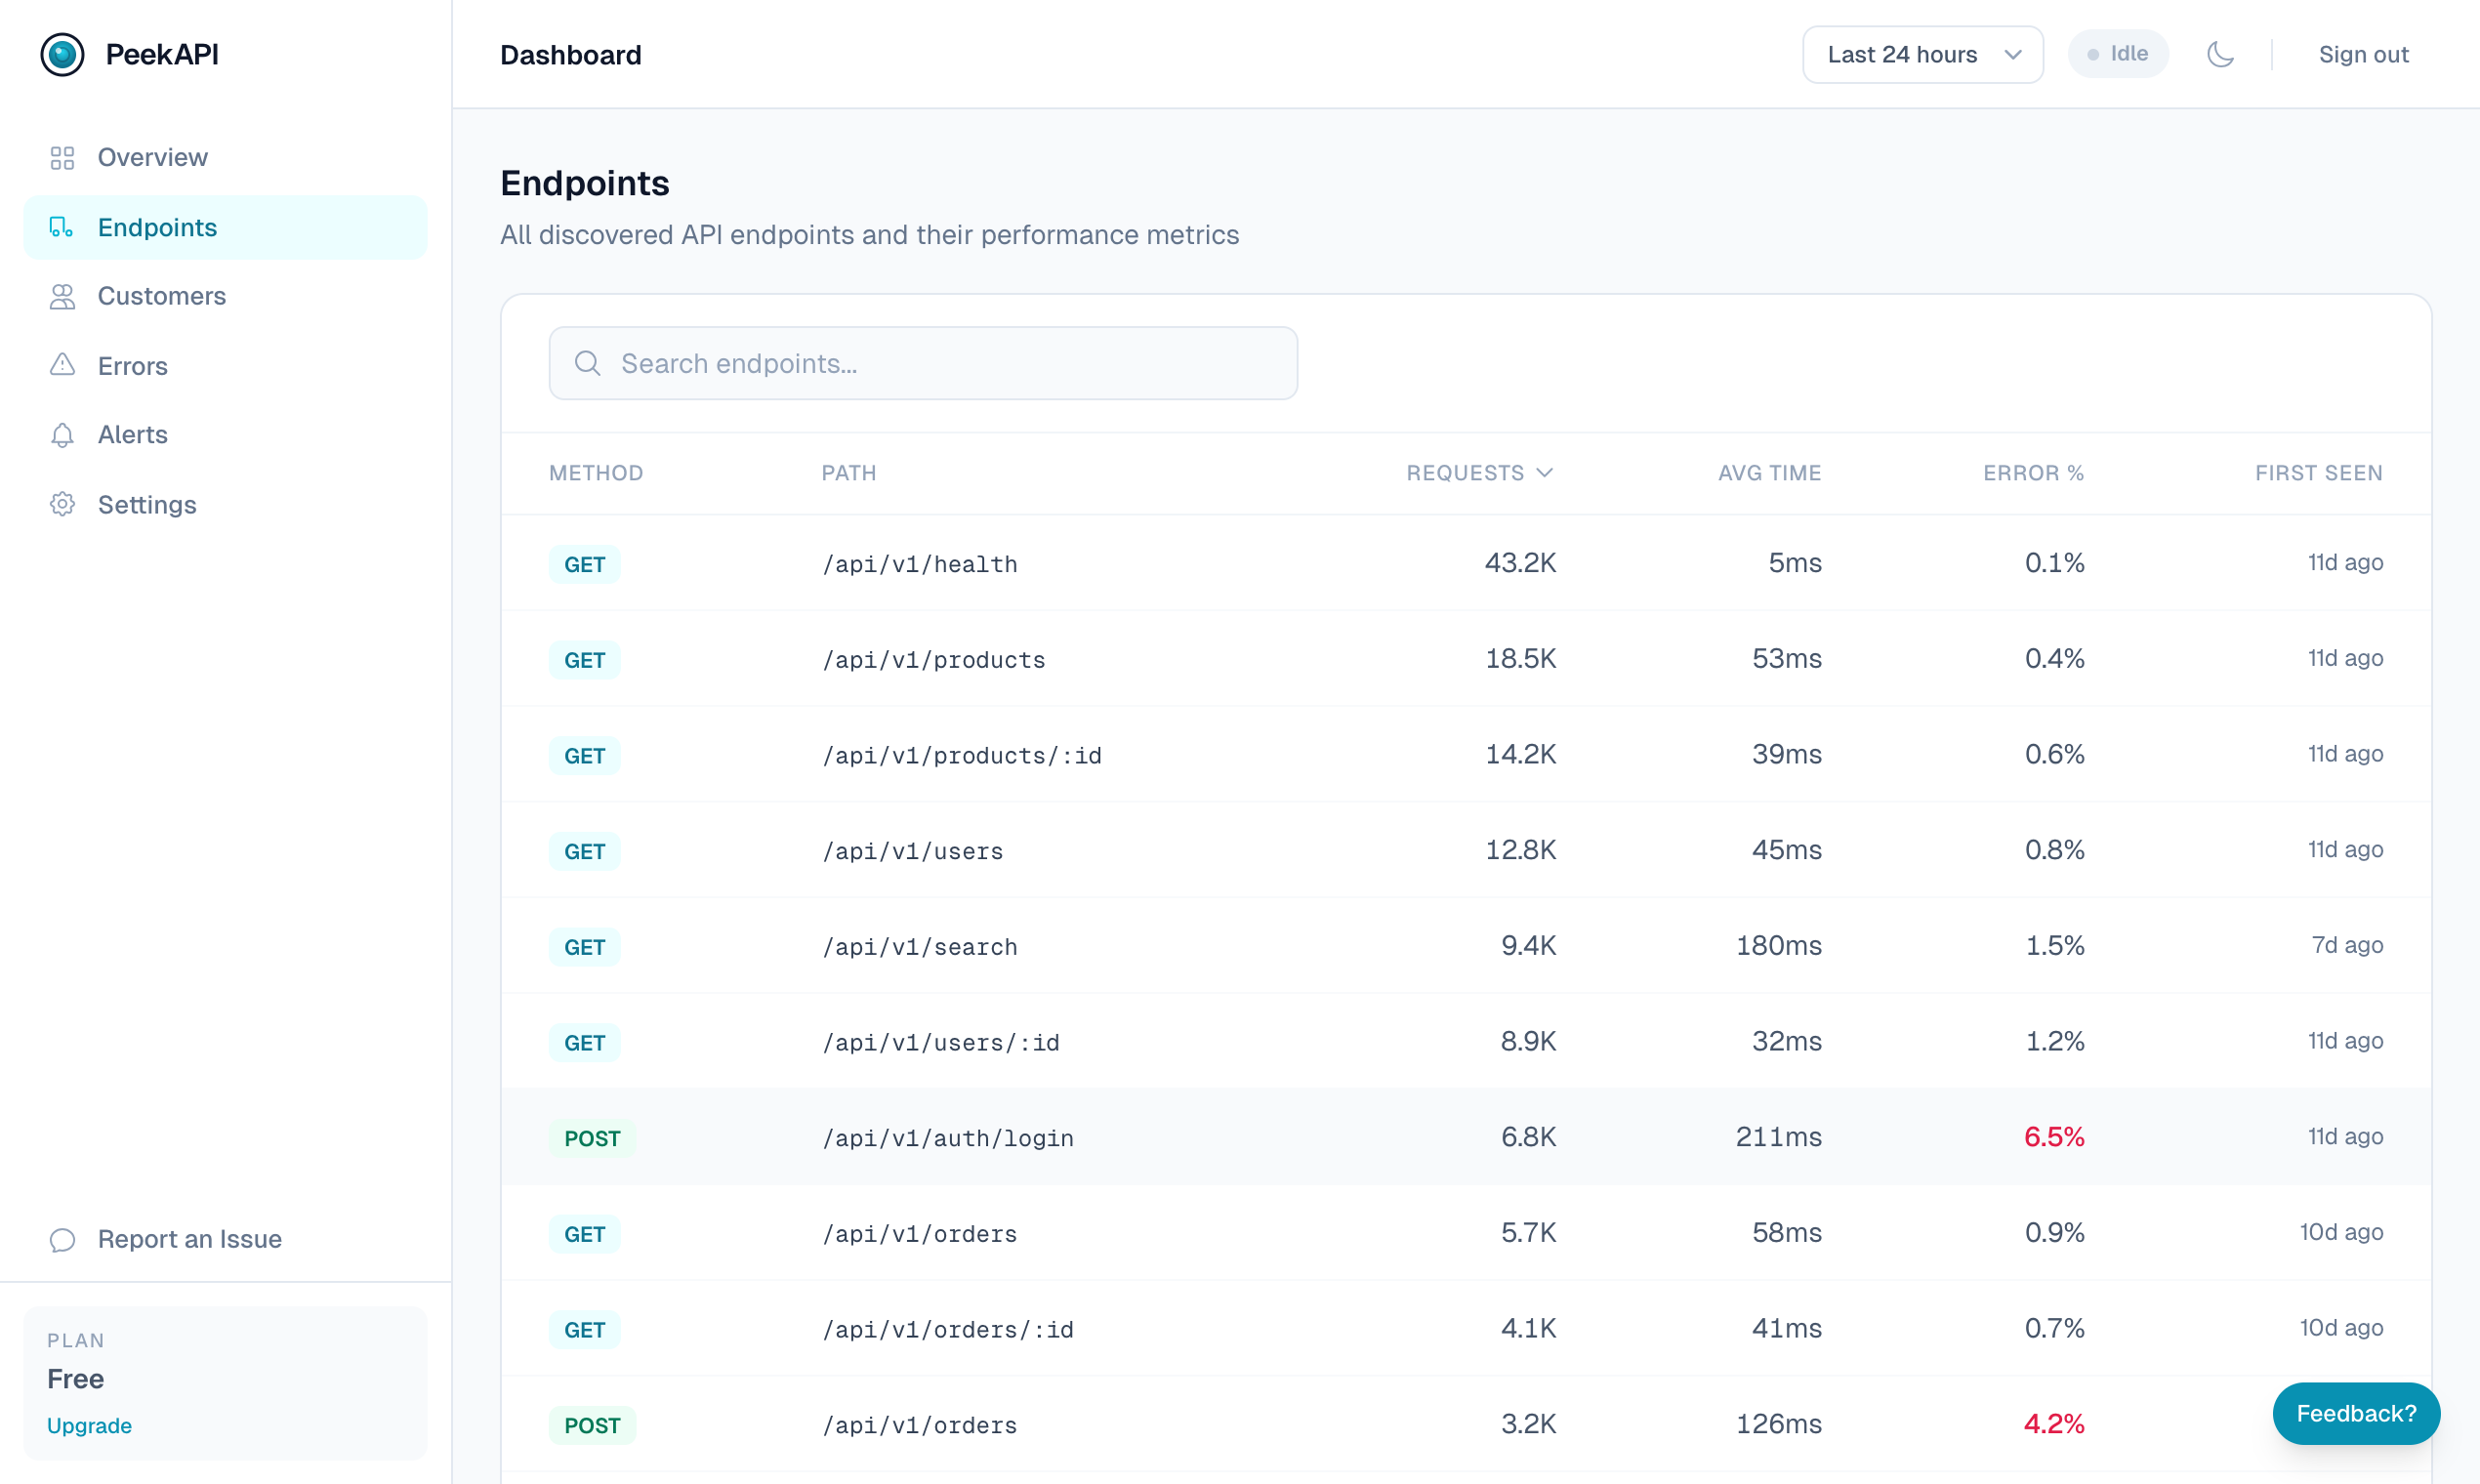2480x1484 pixels.
Task: Open the Upgrade link under the Free plan
Action: tap(89, 1426)
